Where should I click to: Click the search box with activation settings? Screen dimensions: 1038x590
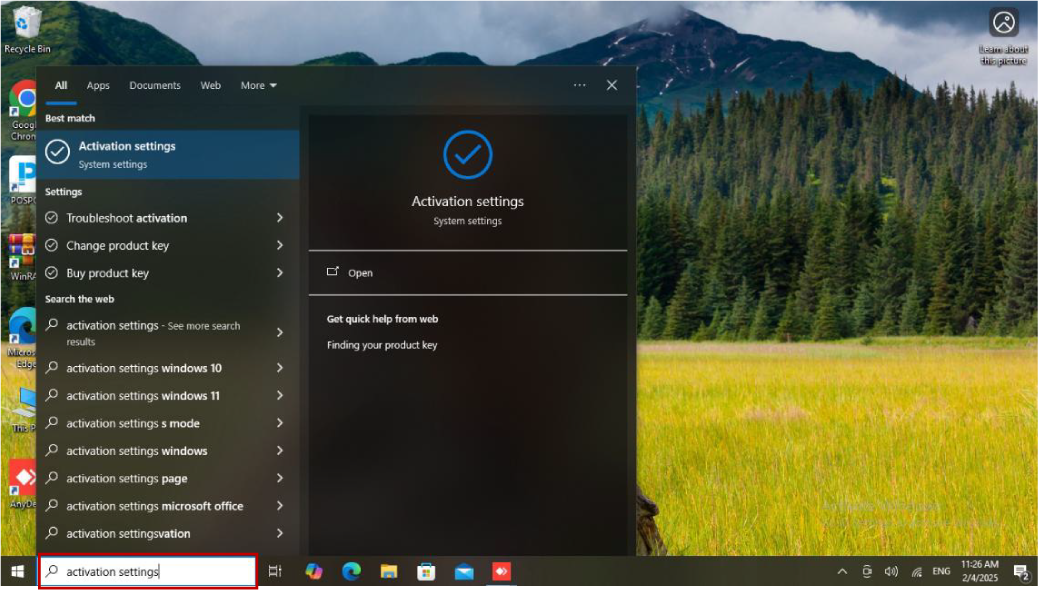pos(150,572)
